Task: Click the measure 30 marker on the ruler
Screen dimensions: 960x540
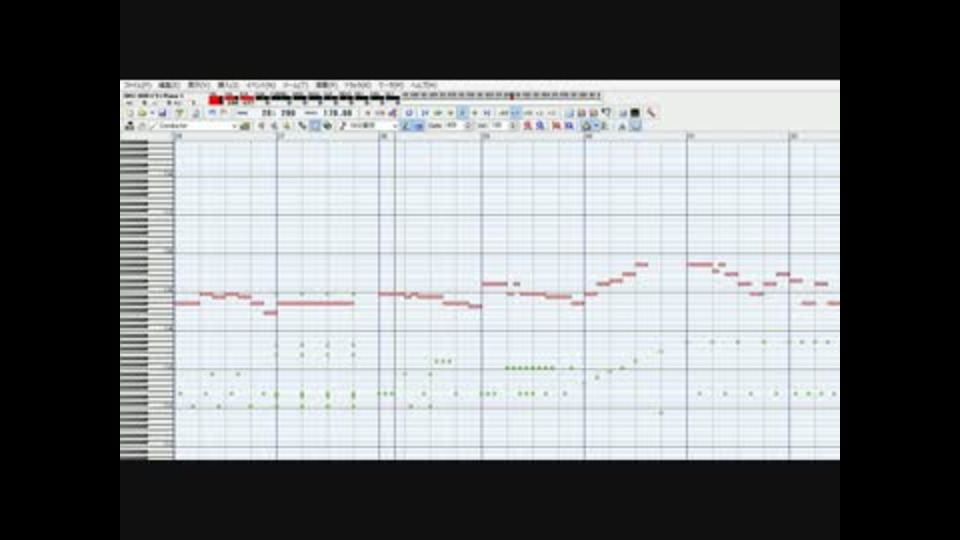Action: pyautogui.click(x=588, y=136)
